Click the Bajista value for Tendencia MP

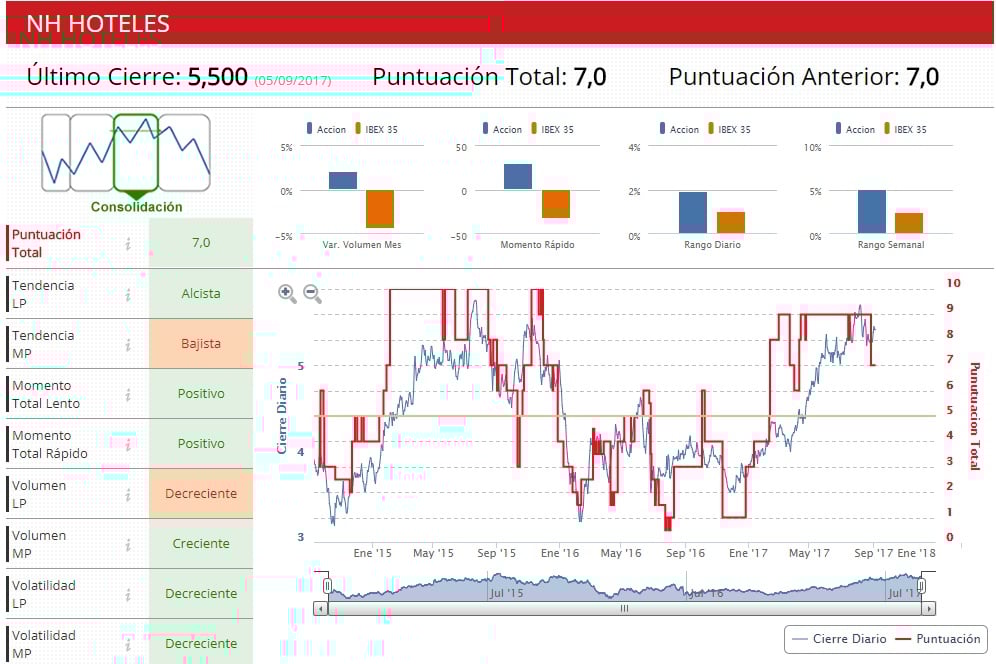coord(201,344)
